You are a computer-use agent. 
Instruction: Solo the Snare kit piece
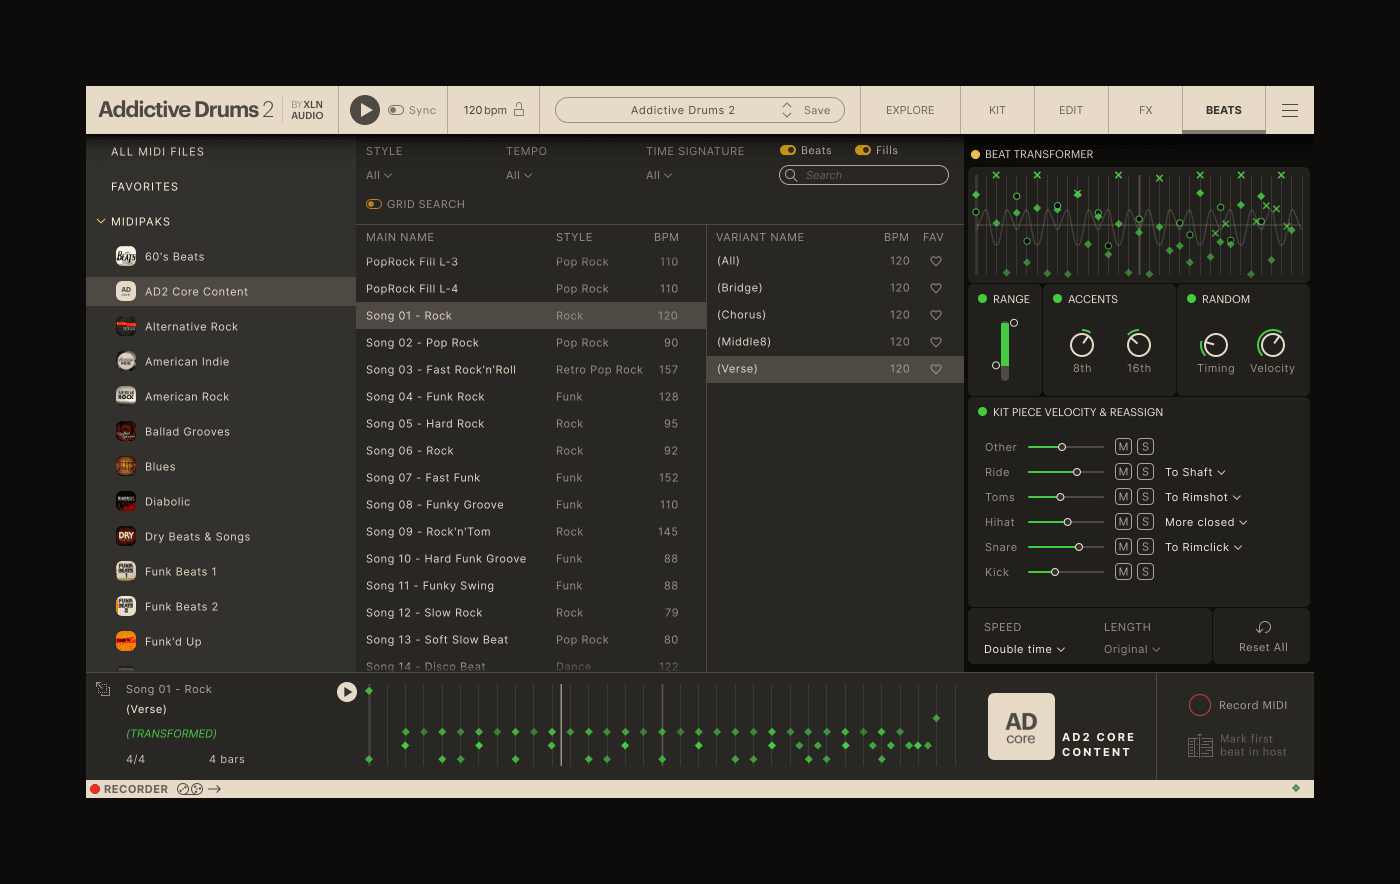1146,547
